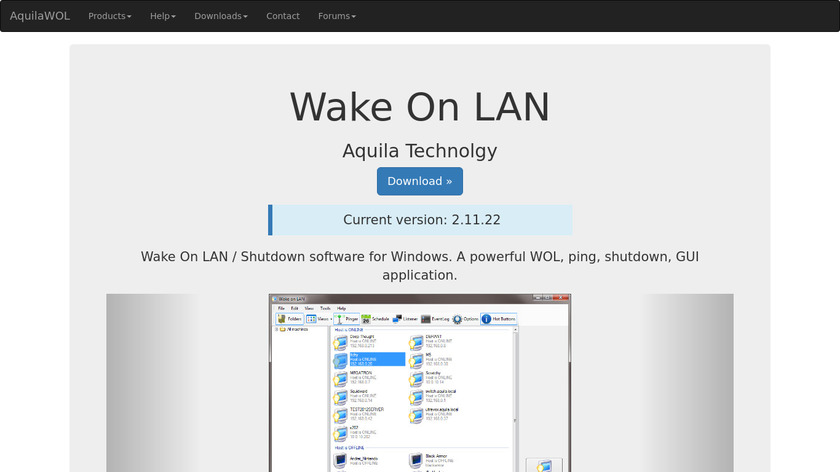
Task: Go to the Contact page
Action: [x=283, y=16]
